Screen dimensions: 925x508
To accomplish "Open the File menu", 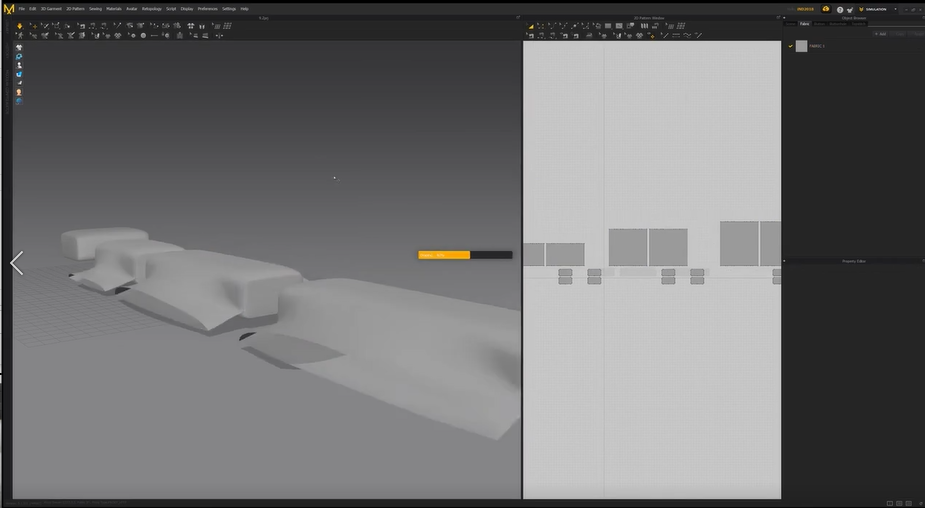I will coord(22,9).
